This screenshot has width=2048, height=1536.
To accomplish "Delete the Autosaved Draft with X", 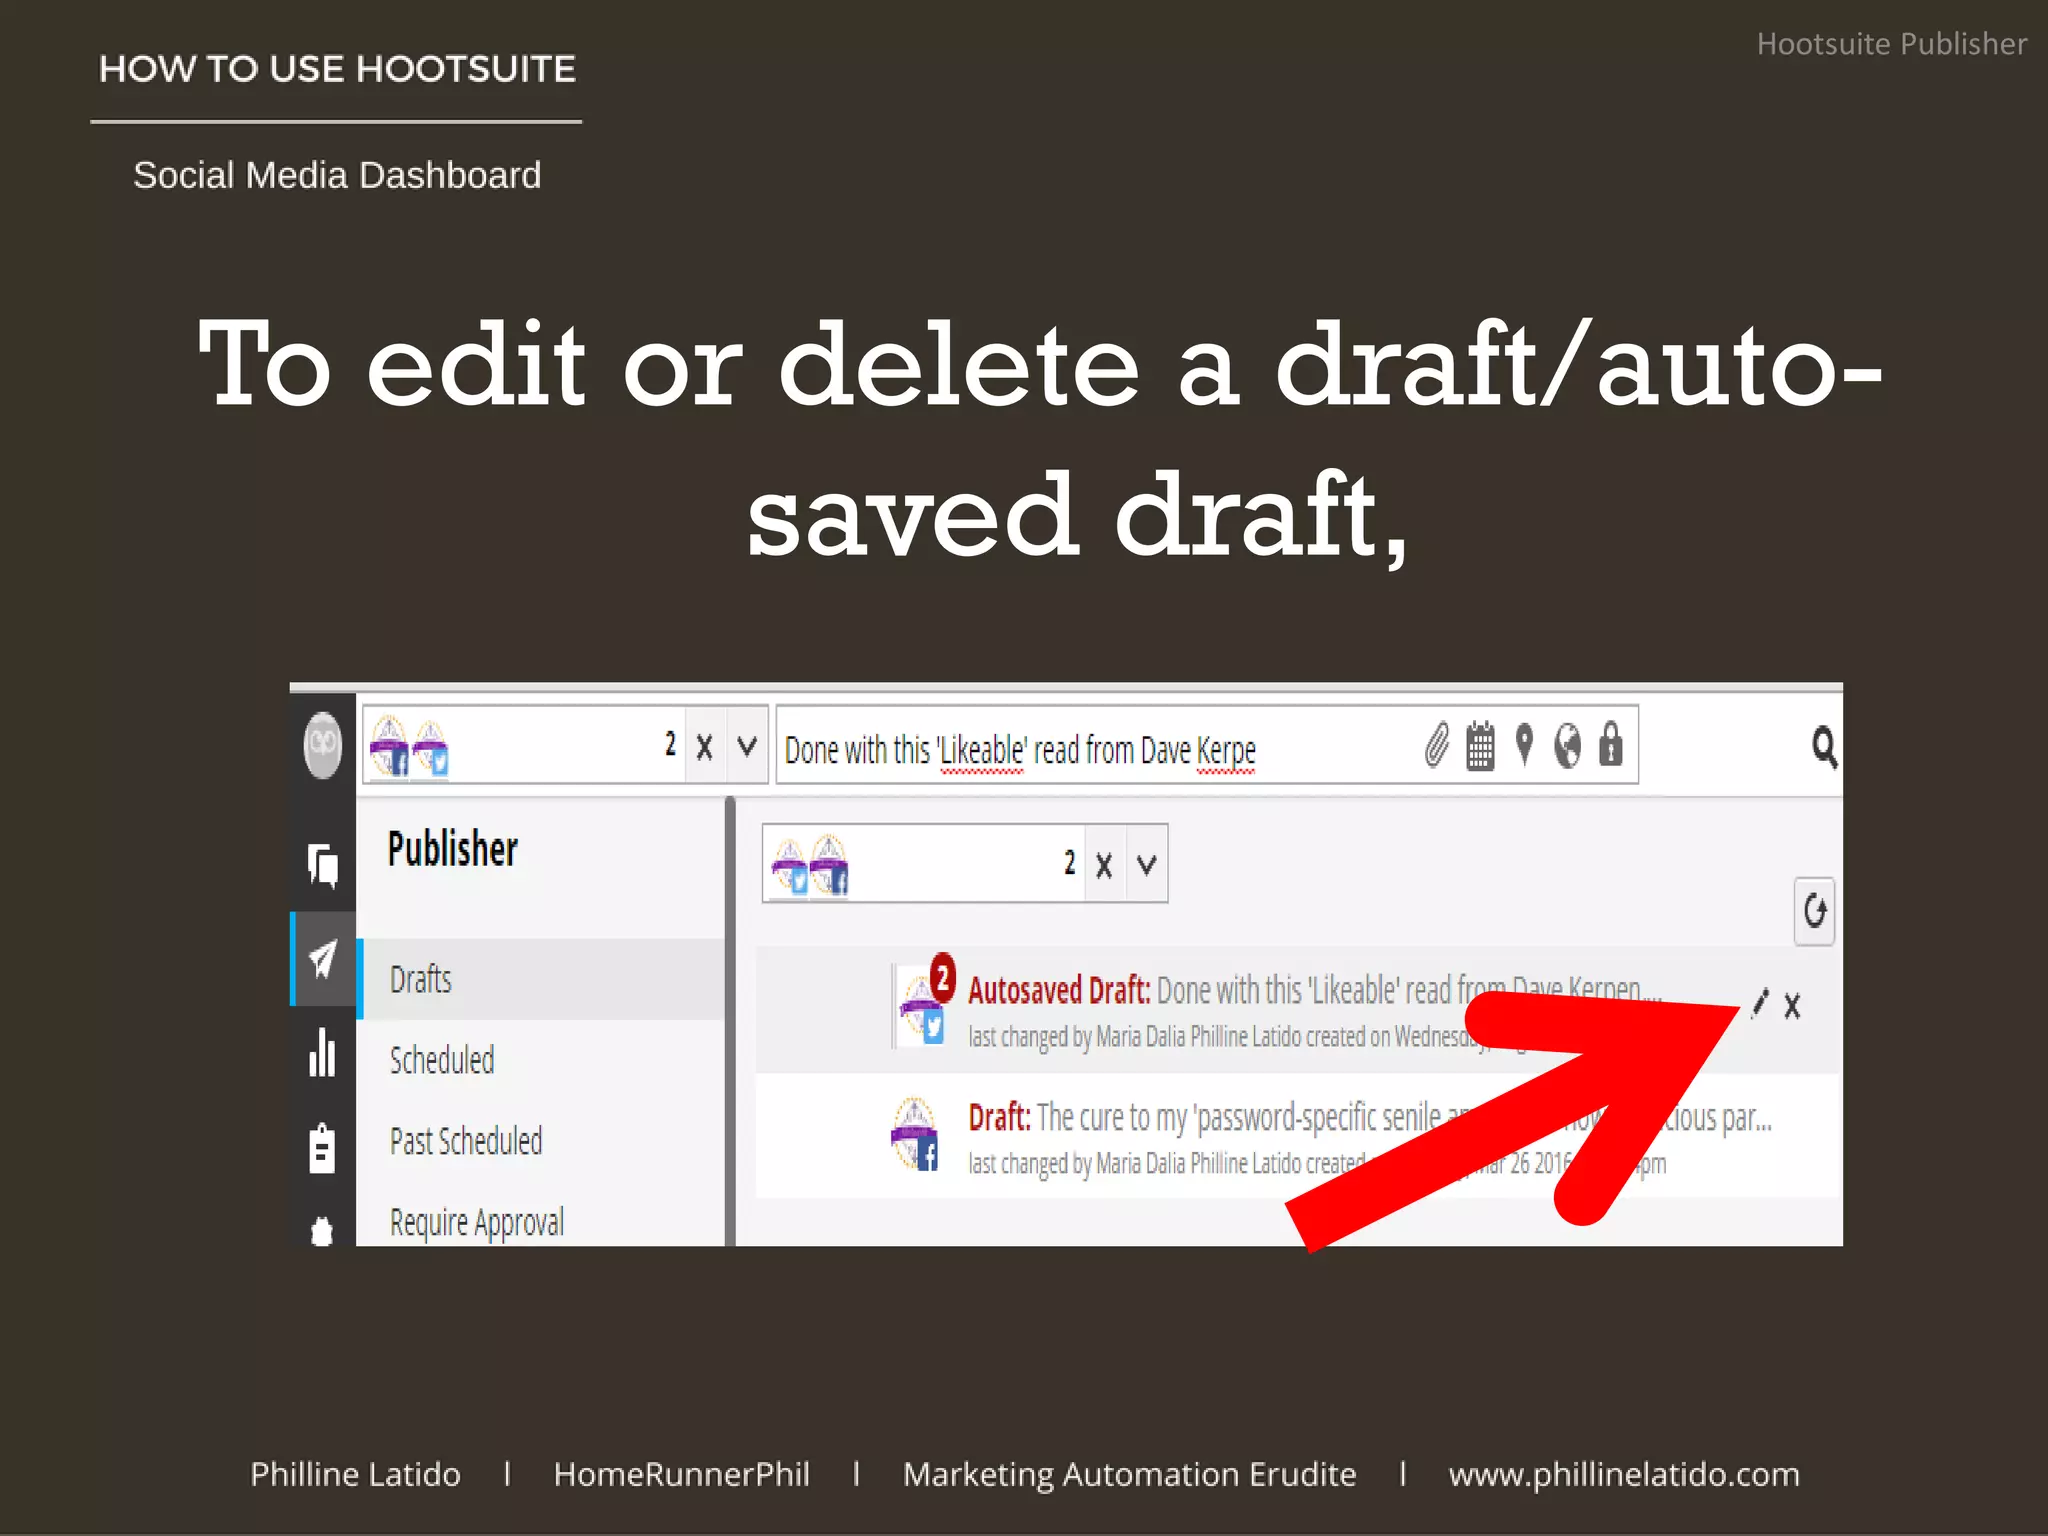I will coord(1792,1006).
